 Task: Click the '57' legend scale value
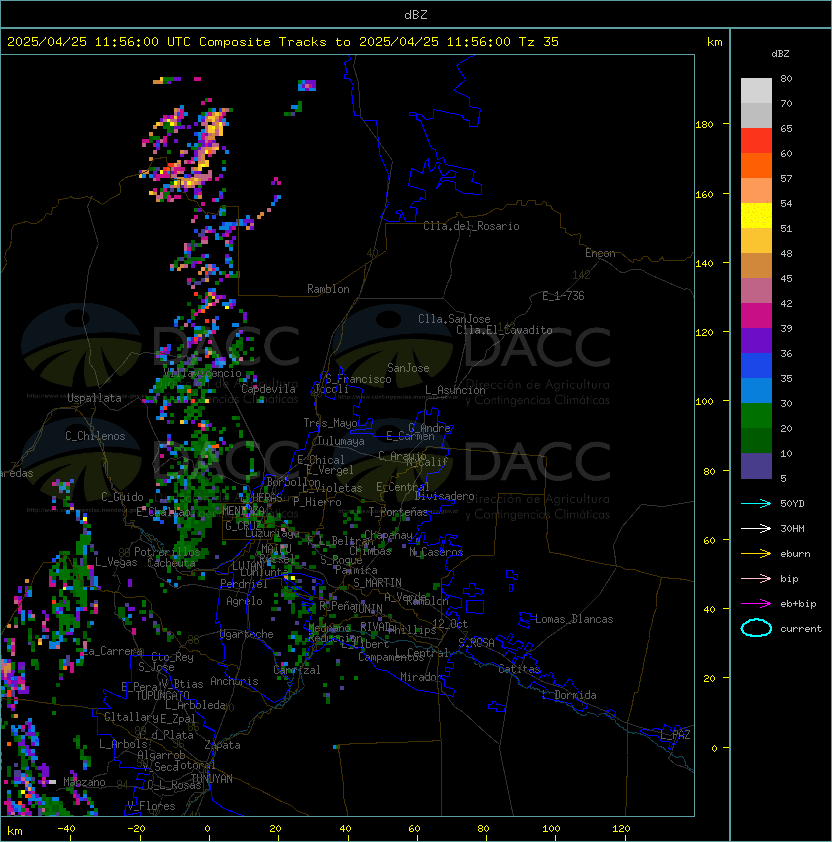coord(786,179)
